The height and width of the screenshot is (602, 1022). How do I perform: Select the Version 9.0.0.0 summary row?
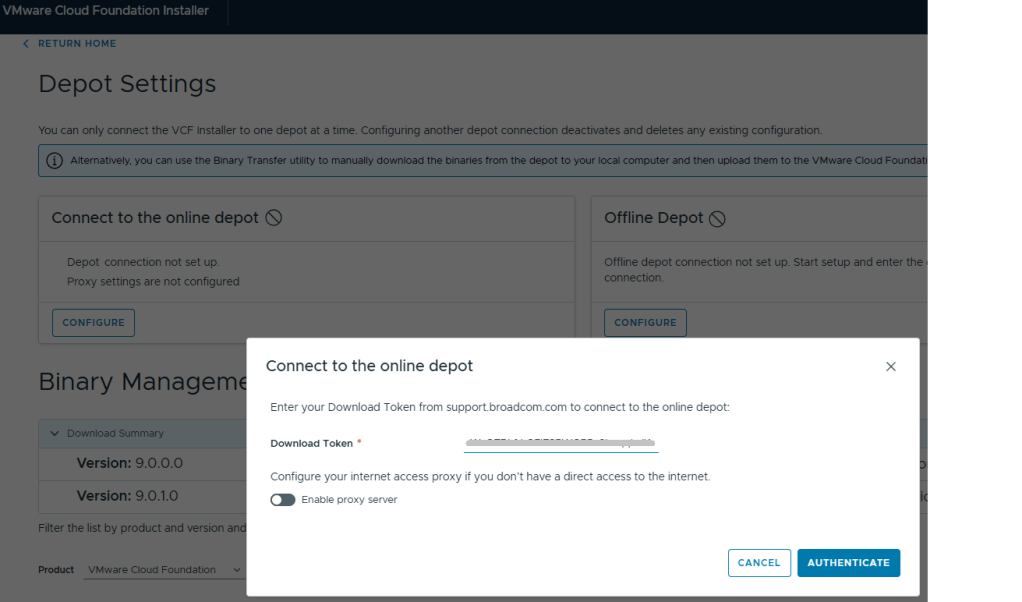point(130,464)
